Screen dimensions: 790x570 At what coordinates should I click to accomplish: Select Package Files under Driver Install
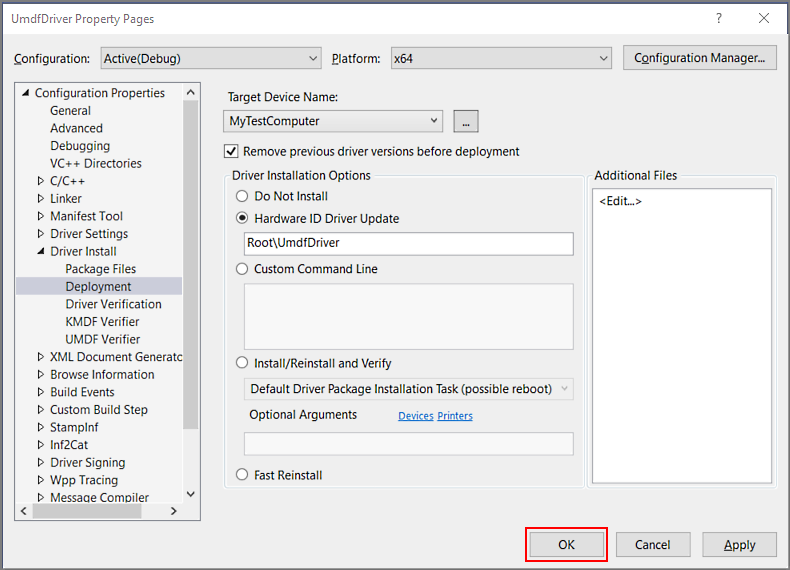(101, 269)
